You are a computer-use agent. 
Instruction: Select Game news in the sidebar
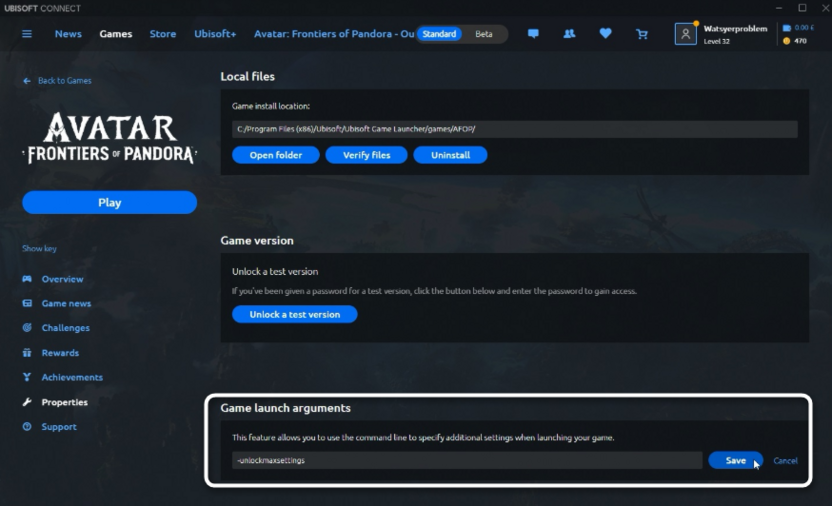click(x=66, y=303)
